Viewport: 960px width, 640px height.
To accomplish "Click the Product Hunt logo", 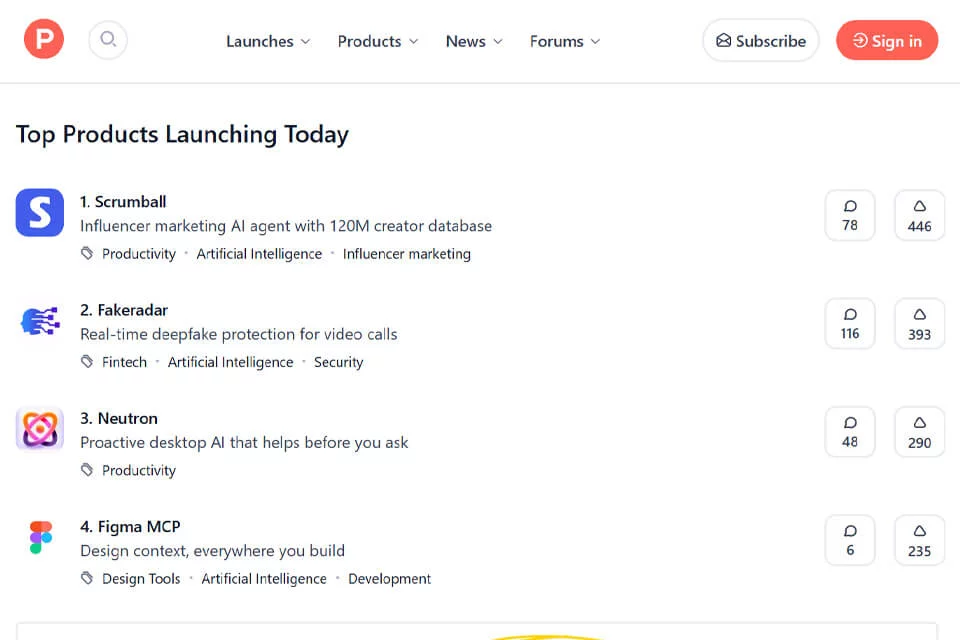I will pos(43,39).
